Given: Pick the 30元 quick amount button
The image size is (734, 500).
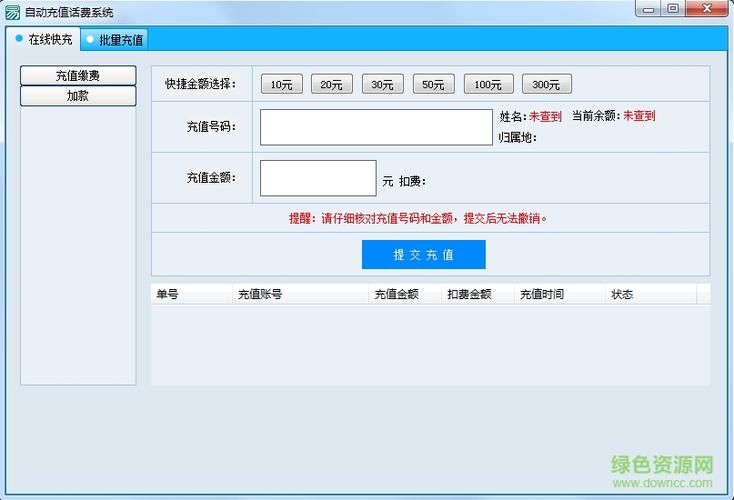Looking at the screenshot, I should 382,84.
